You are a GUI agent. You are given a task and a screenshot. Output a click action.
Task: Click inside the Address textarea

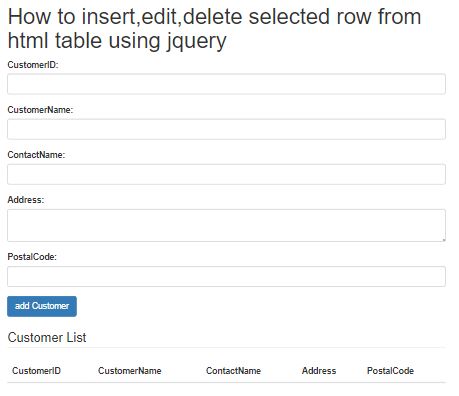[226, 225]
